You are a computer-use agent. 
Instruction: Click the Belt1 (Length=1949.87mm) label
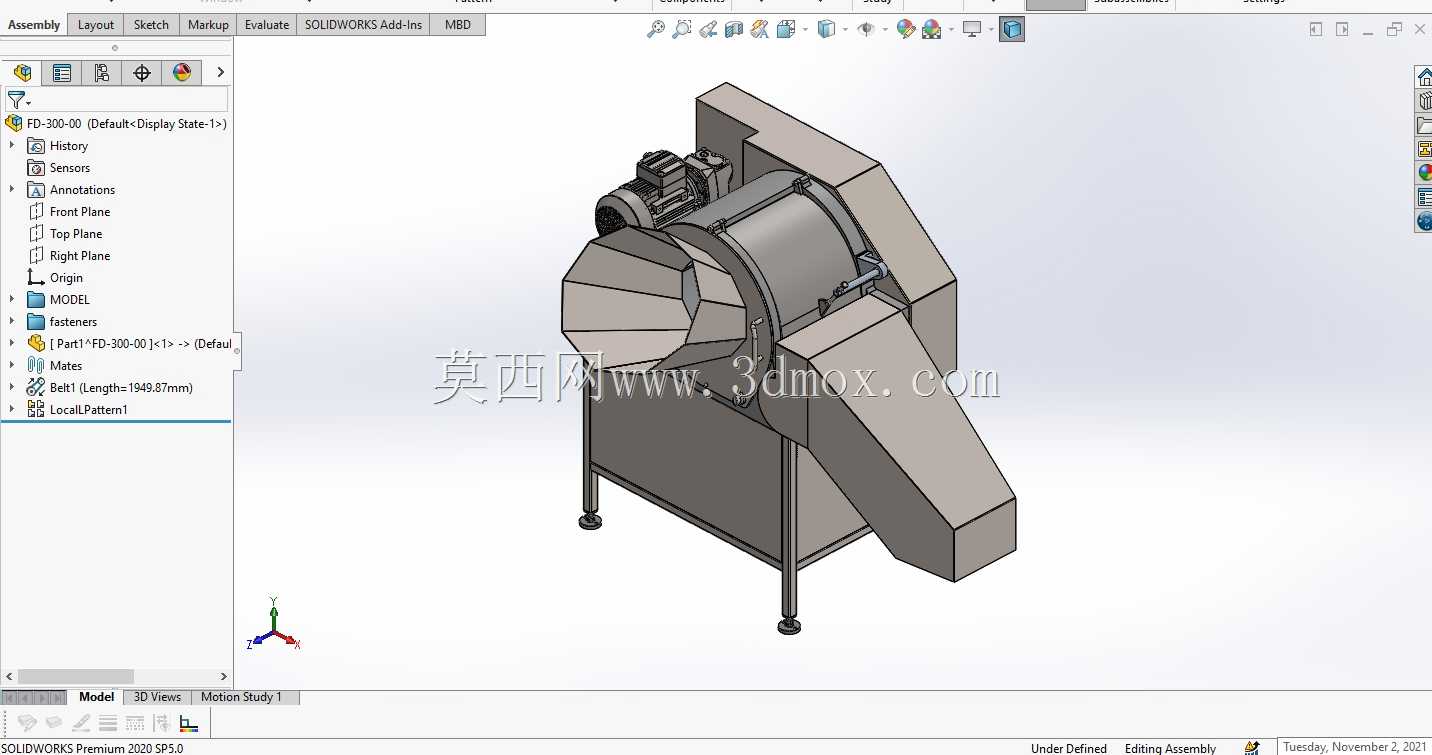[121, 388]
